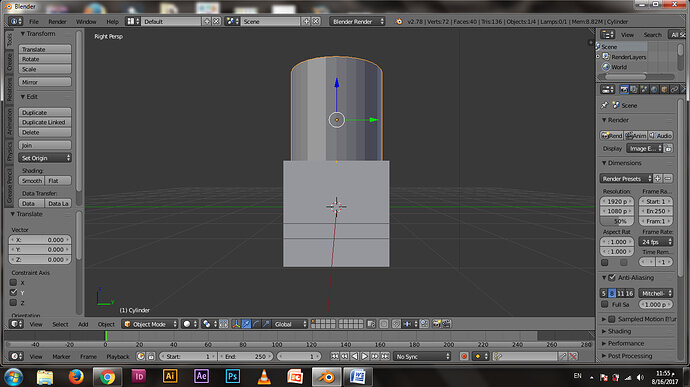Enable the X constraint axis checkbox
This screenshot has height=387, width=690.
pyautogui.click(x=13, y=283)
